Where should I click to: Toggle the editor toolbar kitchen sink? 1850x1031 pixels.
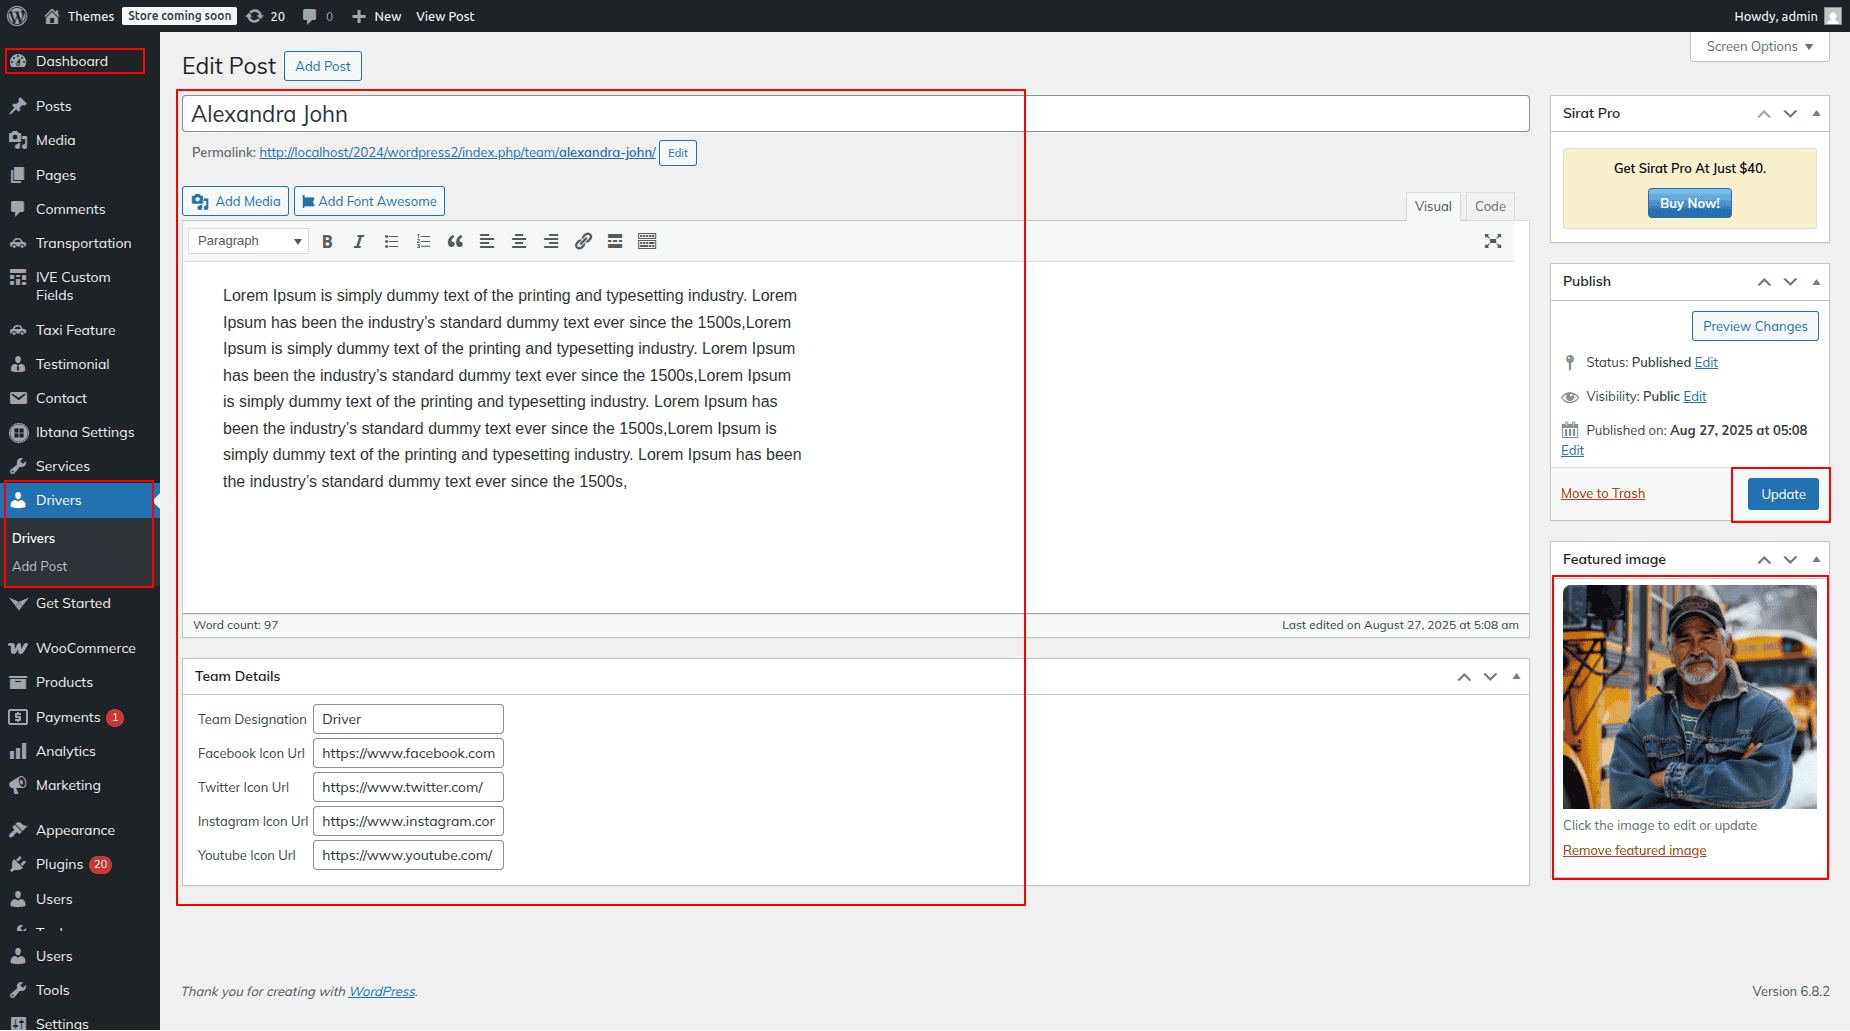pos(647,241)
